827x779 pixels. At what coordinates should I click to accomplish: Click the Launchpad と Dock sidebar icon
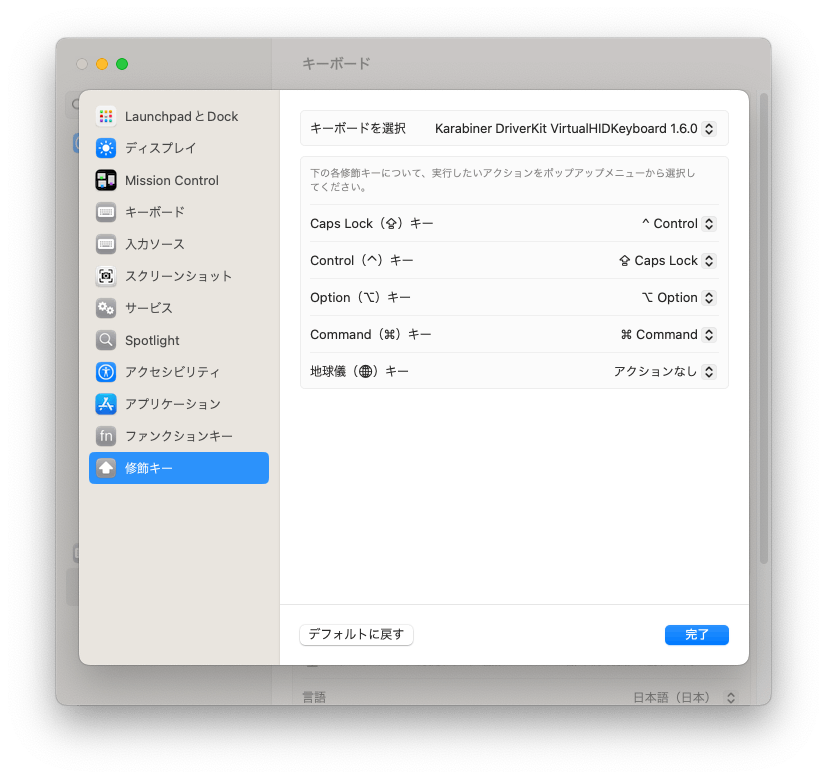(106, 117)
